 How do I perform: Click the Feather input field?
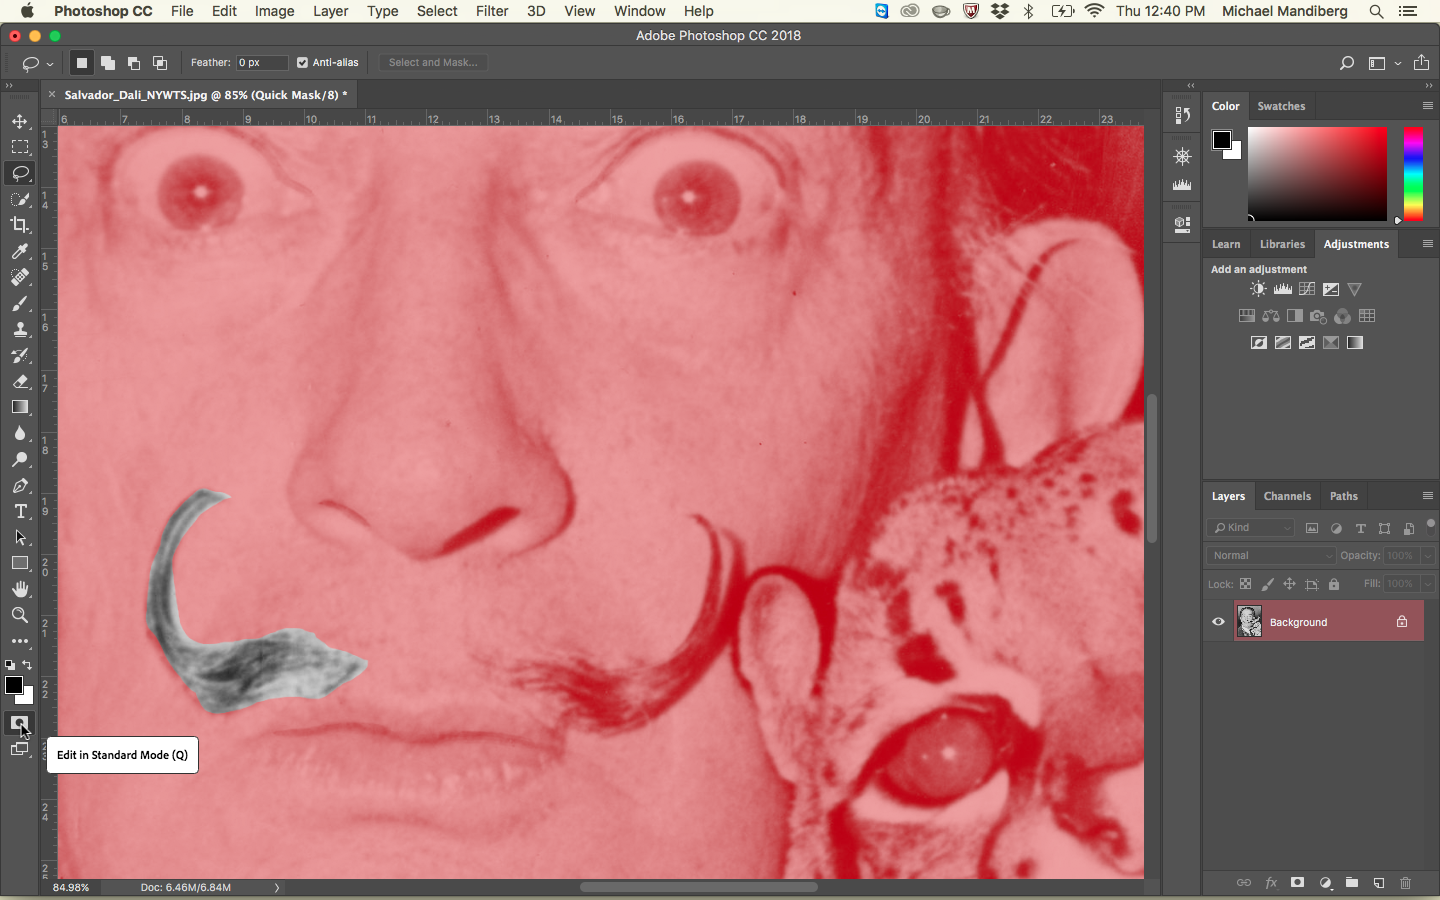262,62
